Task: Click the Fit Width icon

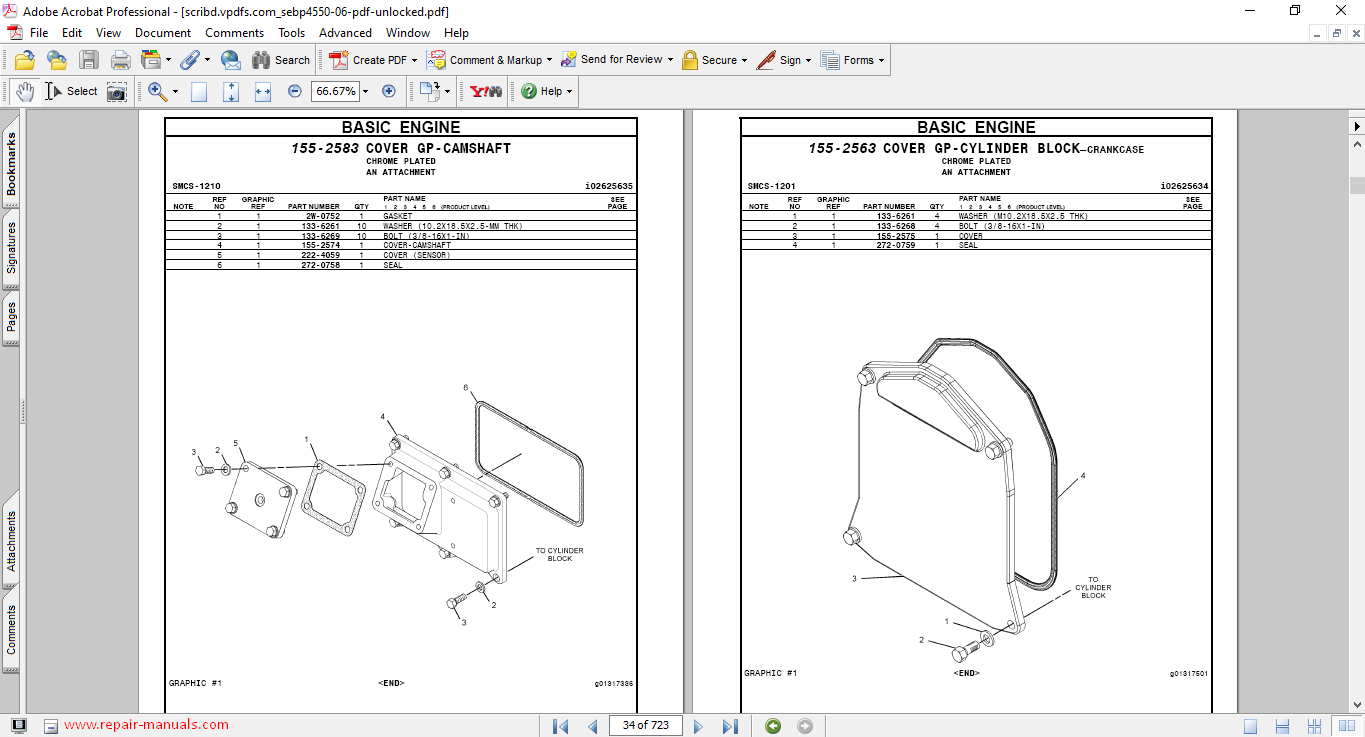Action: coord(263,92)
